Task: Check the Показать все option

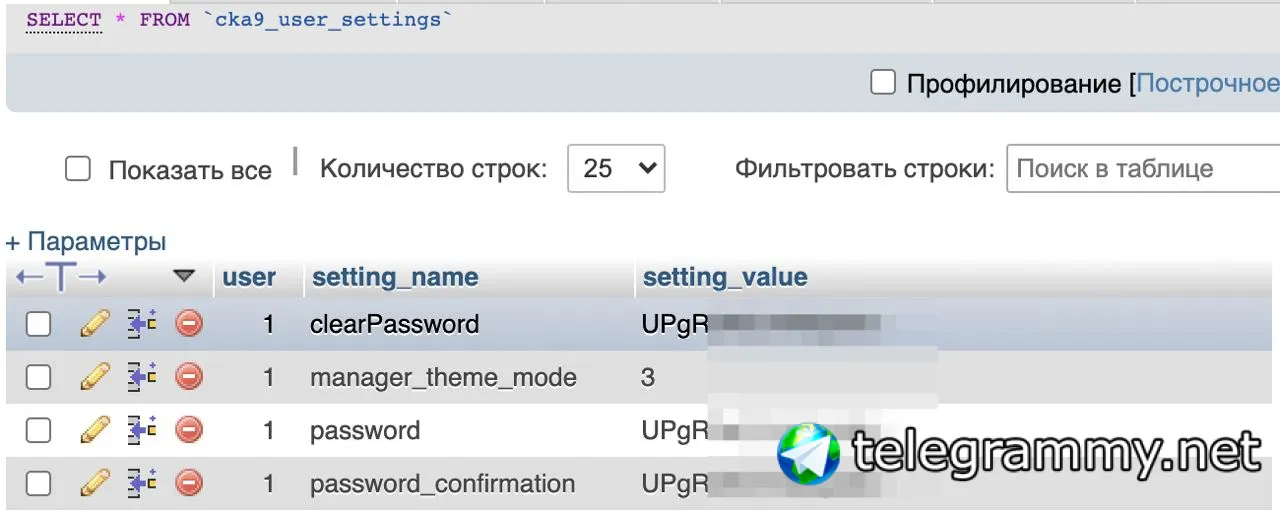Action: pyautogui.click(x=78, y=169)
